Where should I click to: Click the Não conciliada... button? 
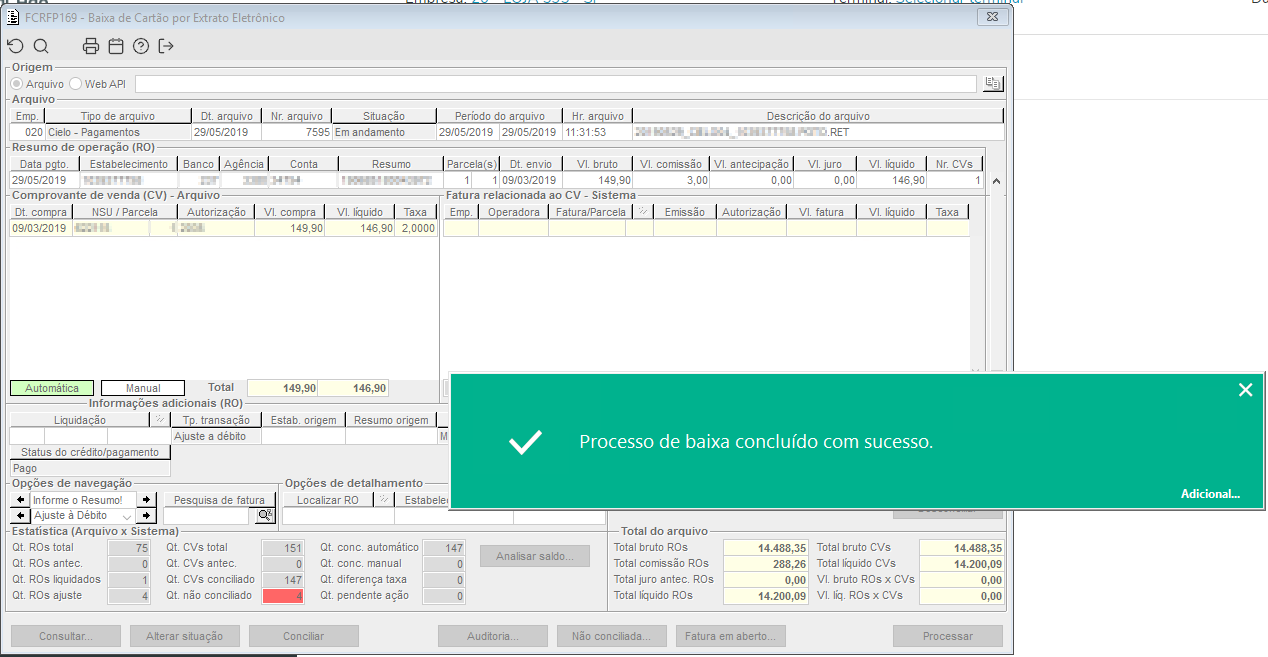point(612,636)
